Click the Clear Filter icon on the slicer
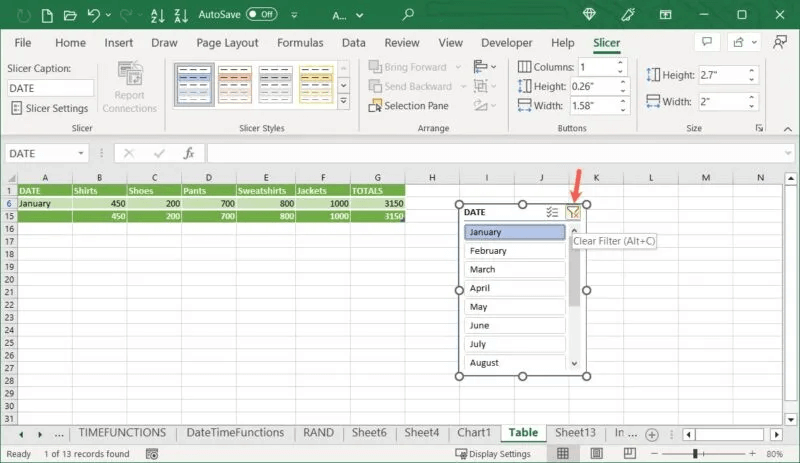 (572, 212)
